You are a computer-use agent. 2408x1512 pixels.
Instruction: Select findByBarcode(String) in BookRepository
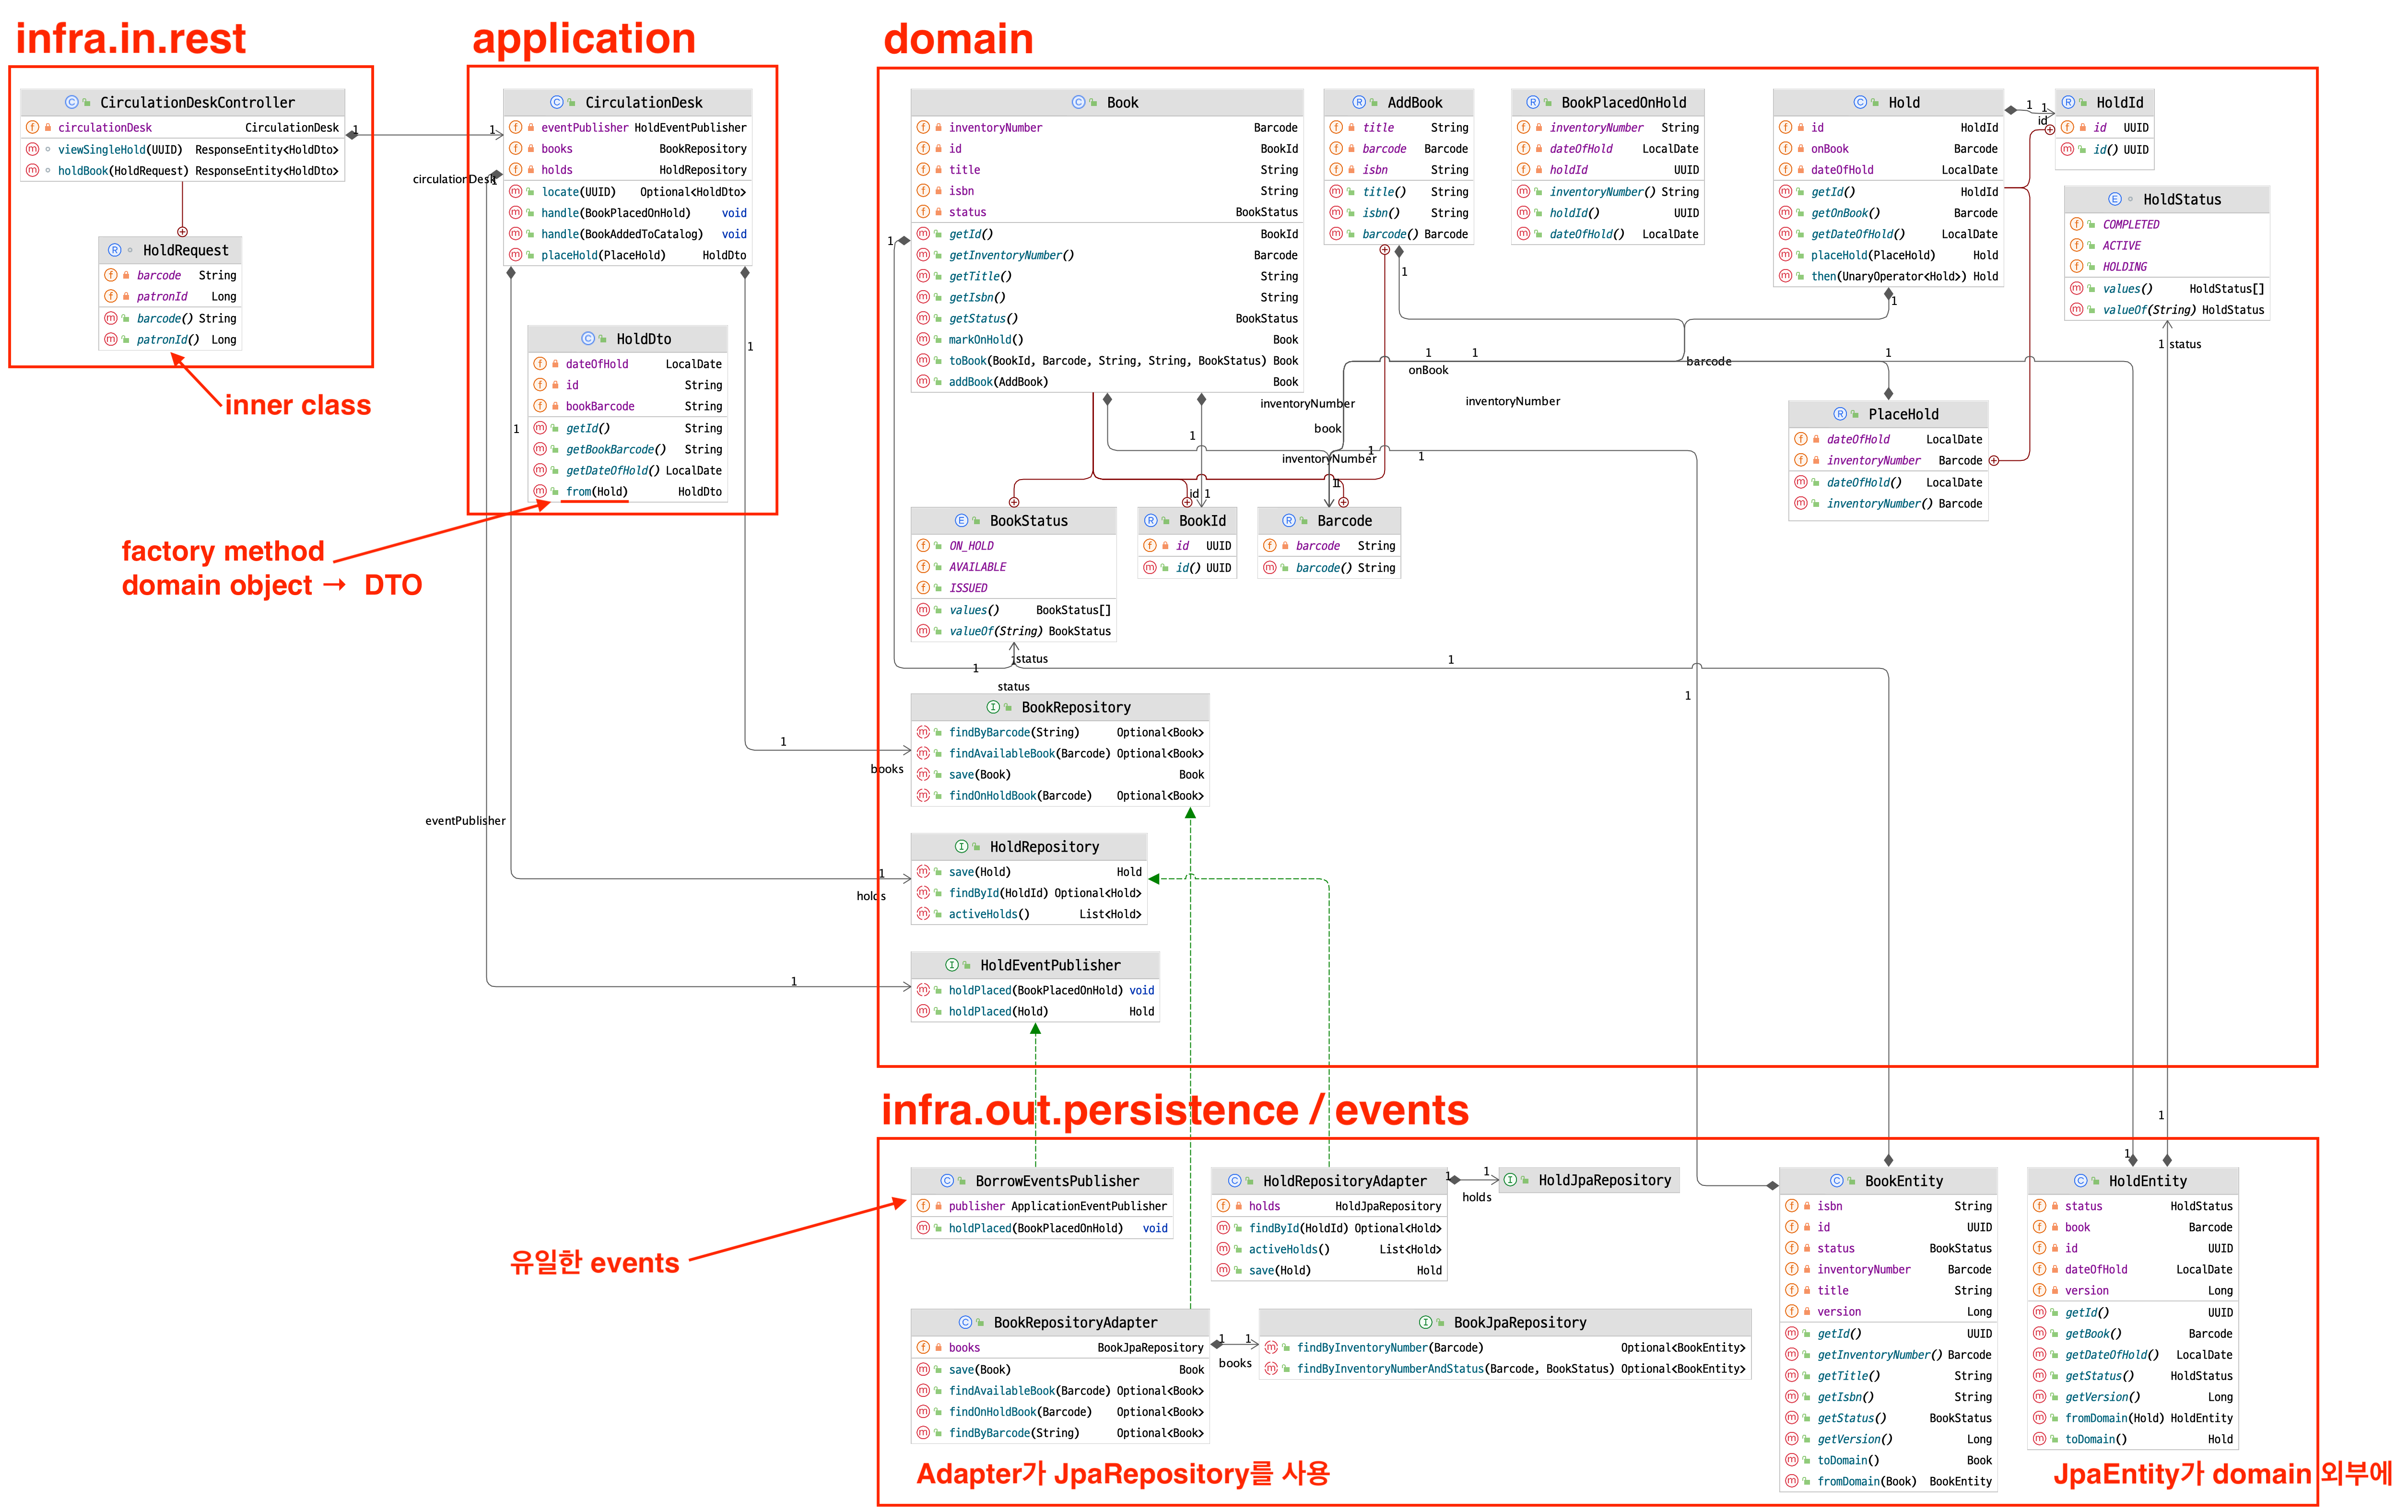coord(1060,733)
